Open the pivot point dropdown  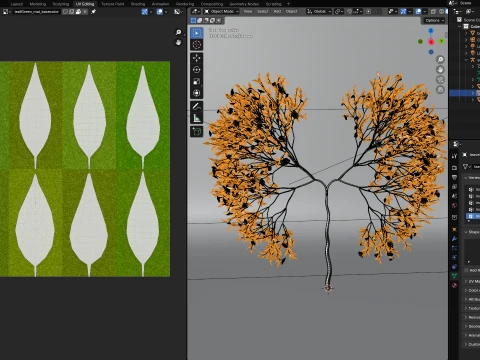339,11
